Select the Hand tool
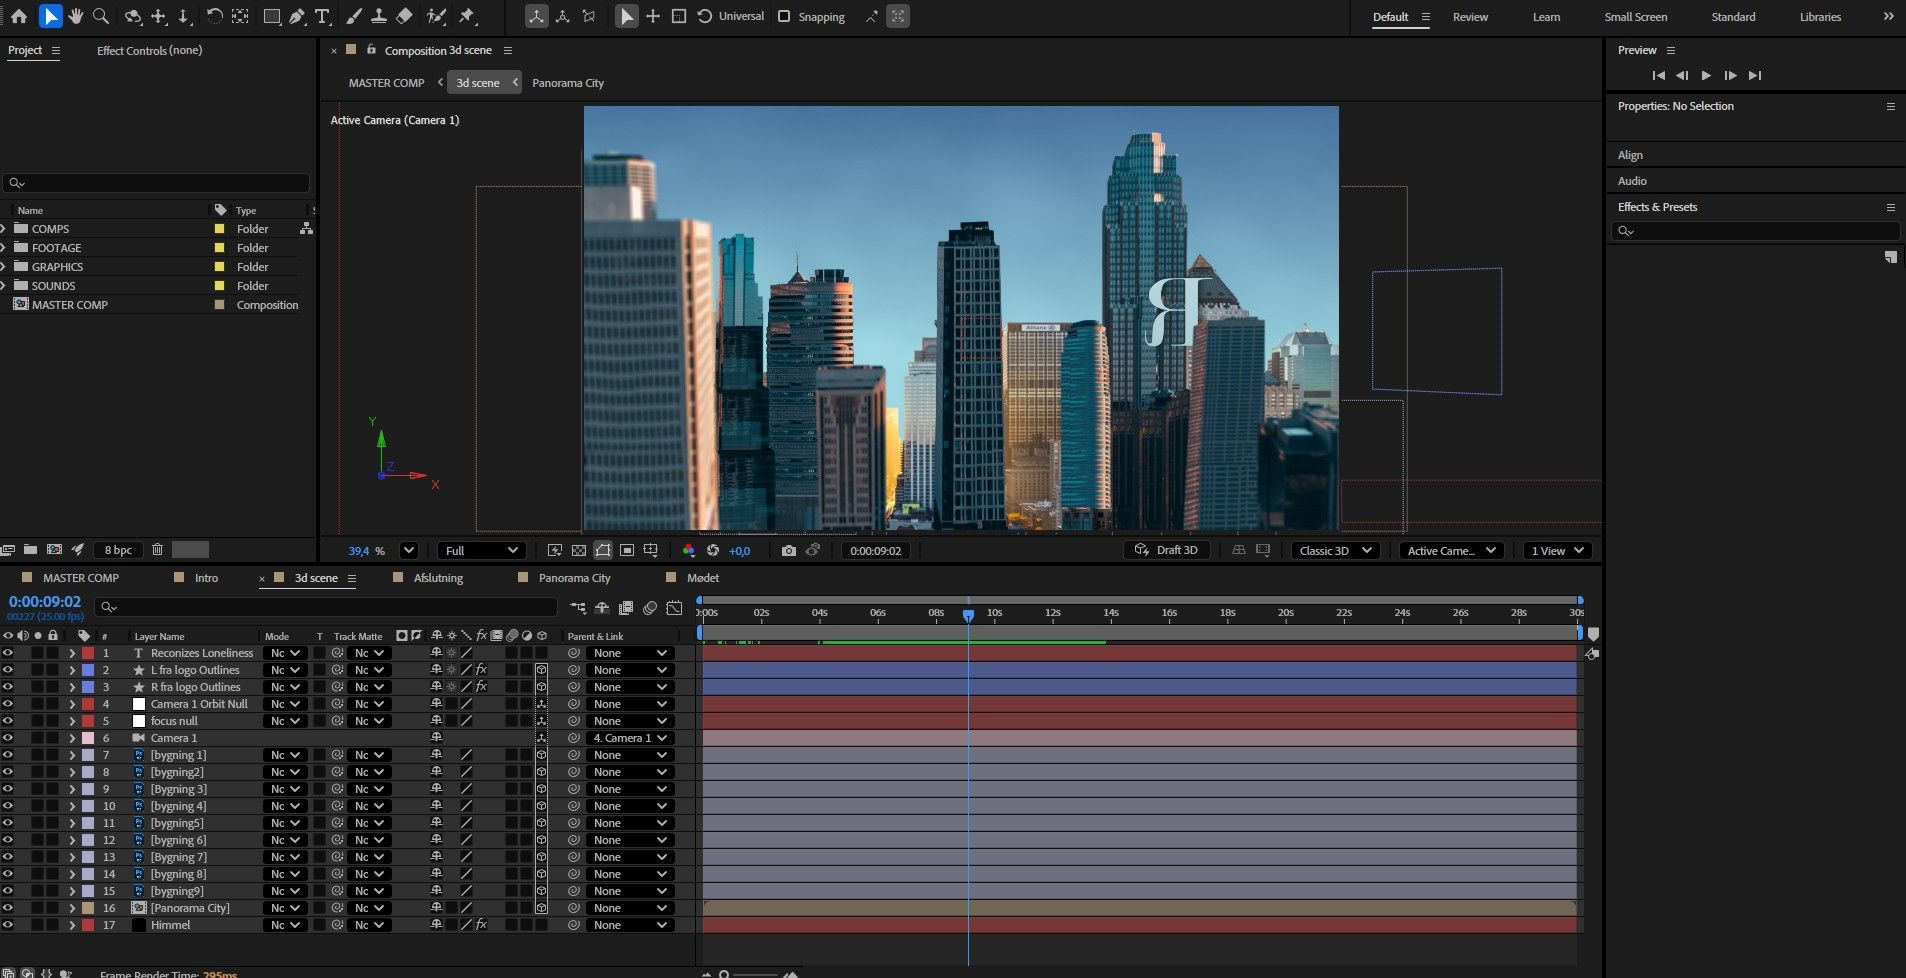 [75, 16]
